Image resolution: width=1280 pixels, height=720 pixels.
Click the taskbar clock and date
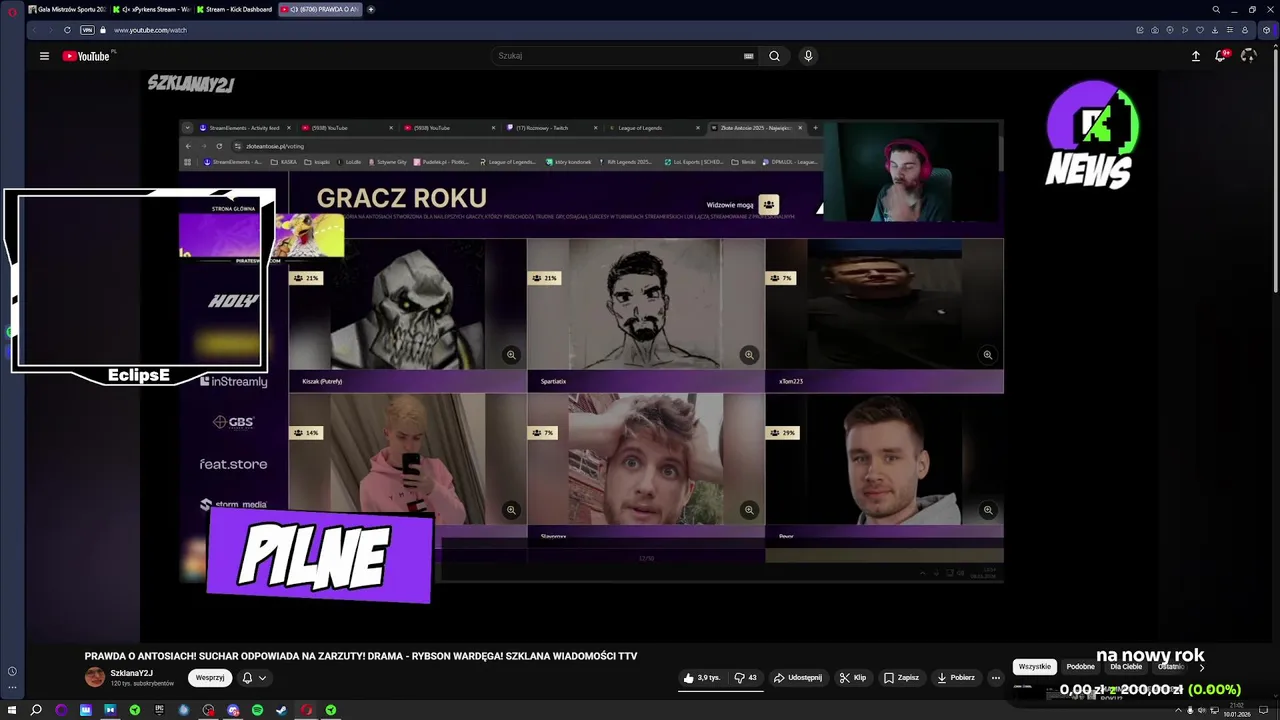click(x=1237, y=710)
